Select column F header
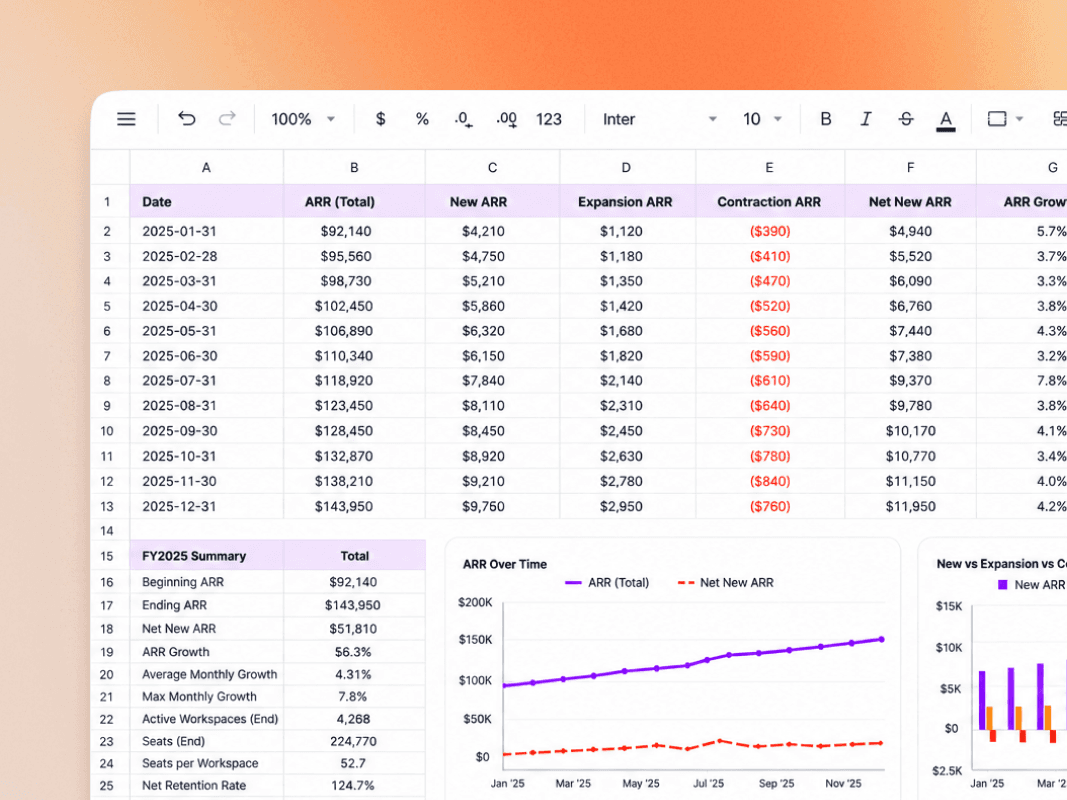The width and height of the screenshot is (1067, 800). [x=910, y=167]
